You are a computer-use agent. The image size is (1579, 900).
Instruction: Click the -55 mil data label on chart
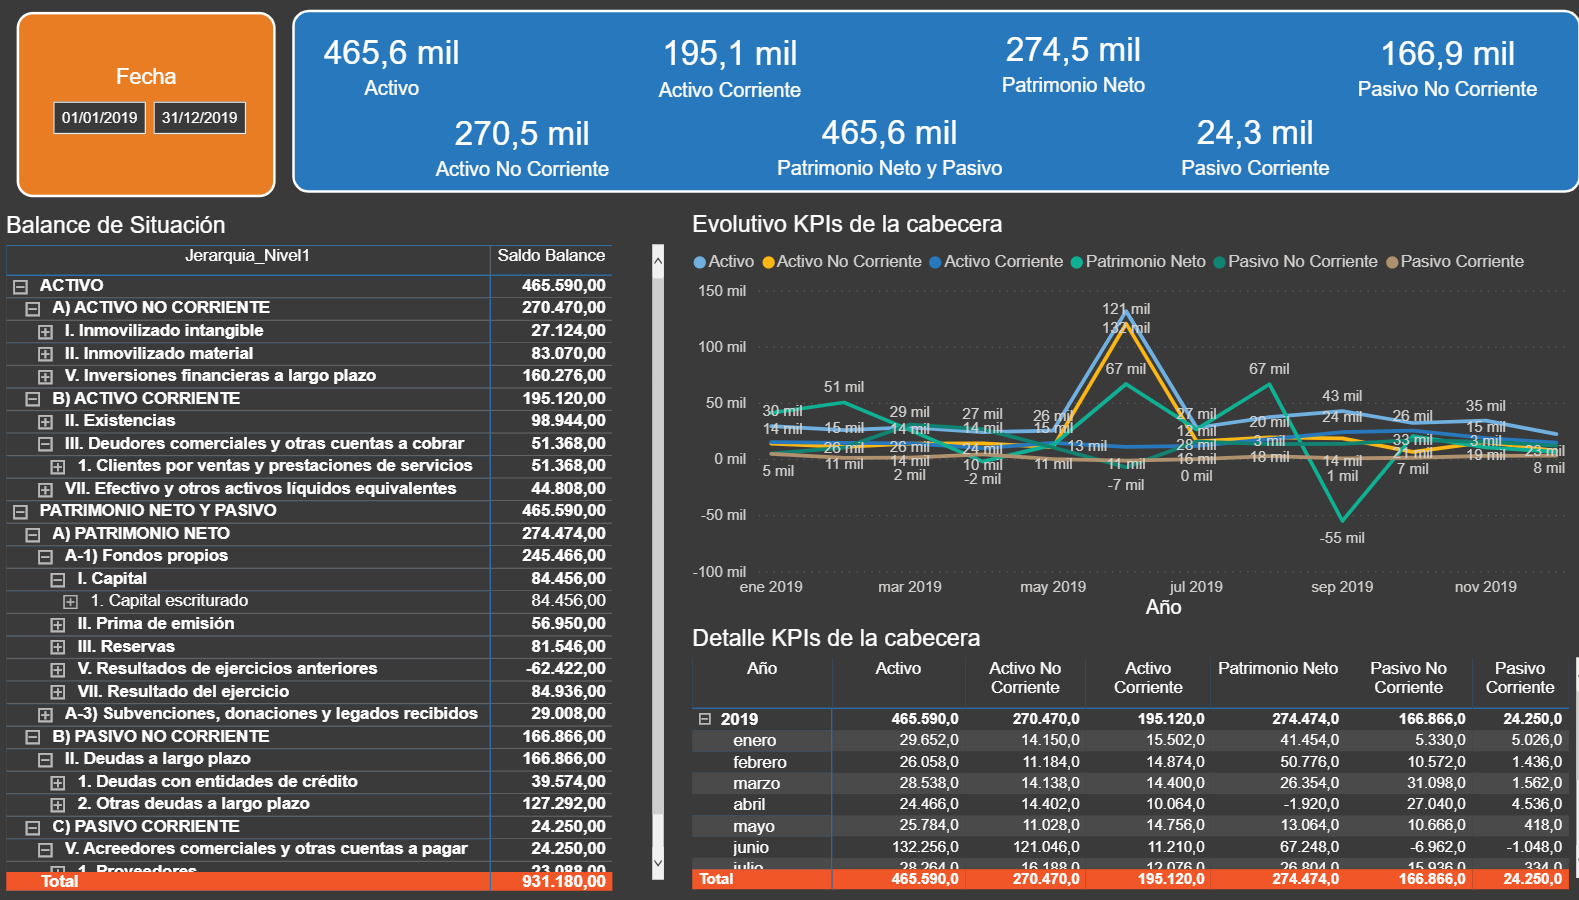point(1342,538)
